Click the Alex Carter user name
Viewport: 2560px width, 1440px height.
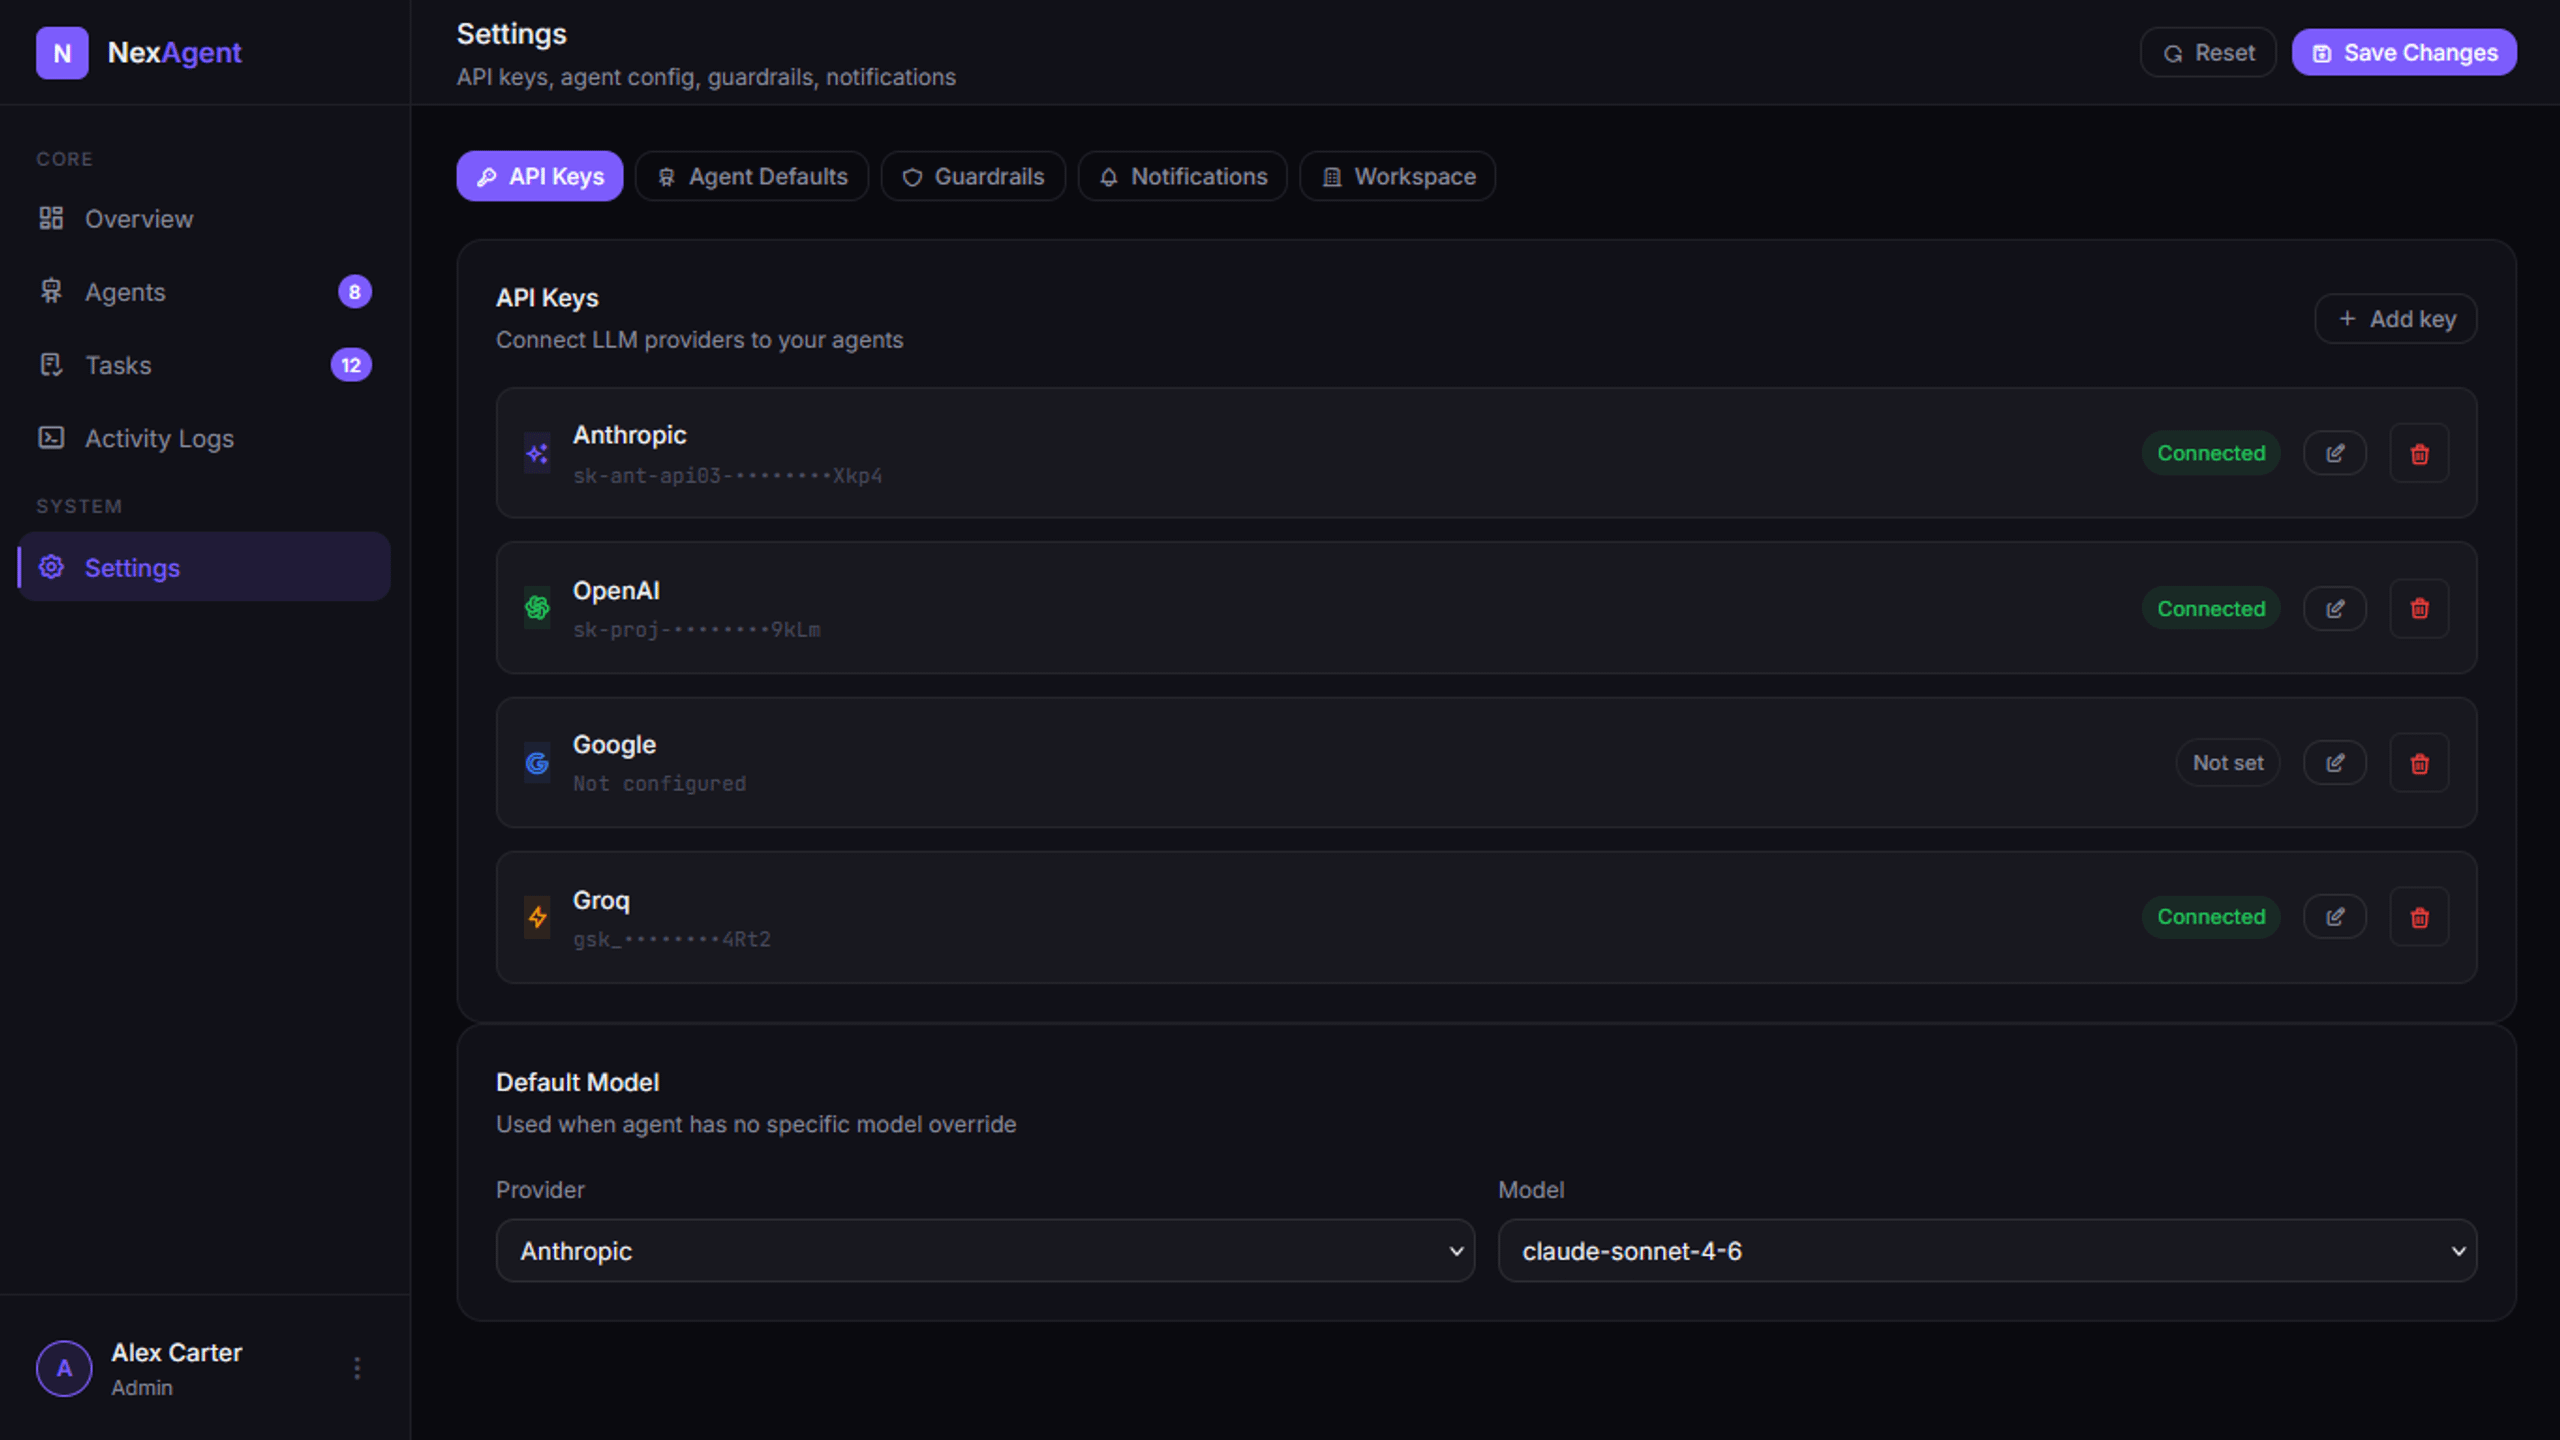pos(176,1353)
